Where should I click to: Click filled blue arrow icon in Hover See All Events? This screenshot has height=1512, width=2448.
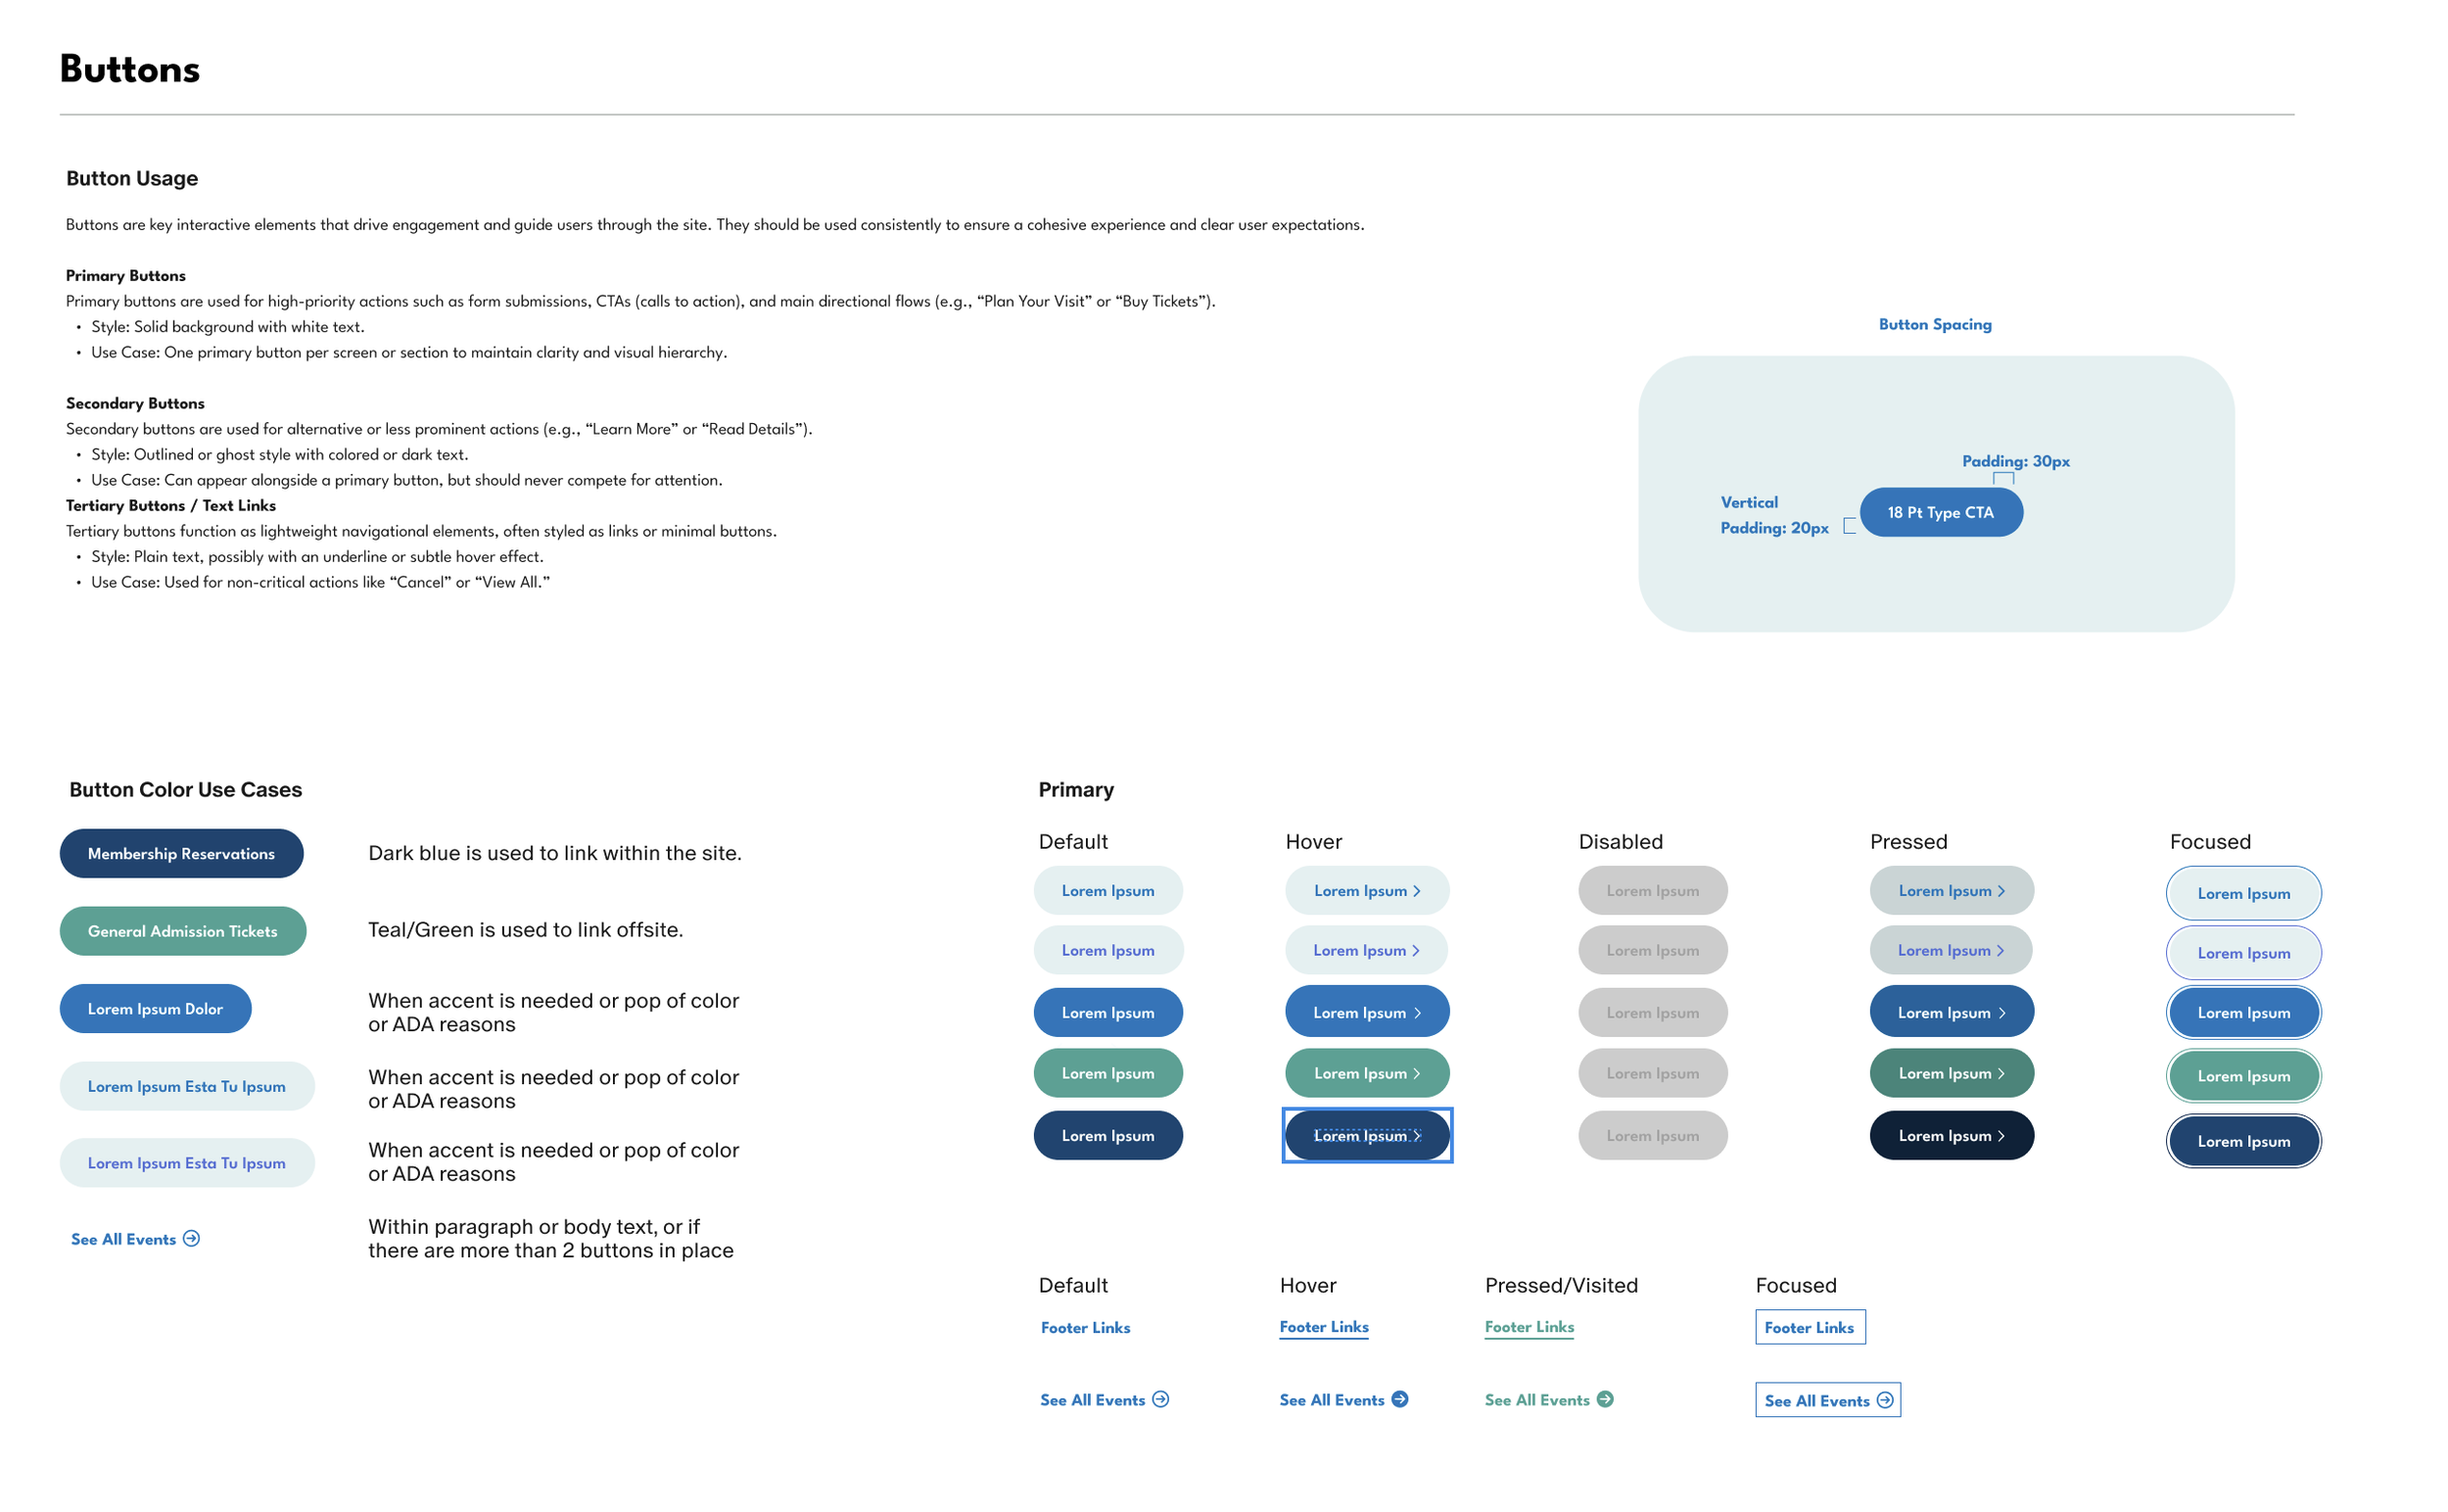point(1401,1400)
